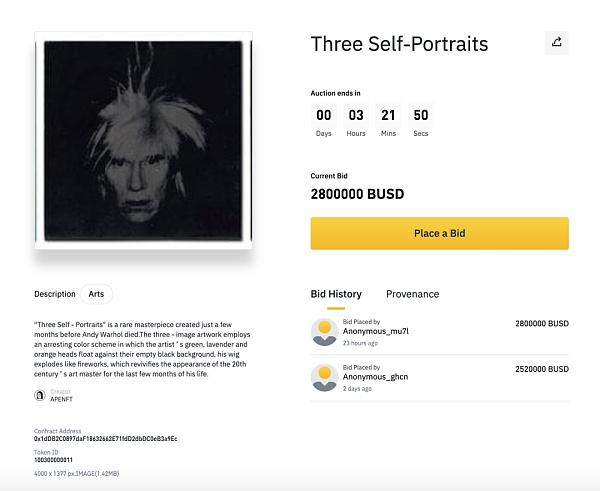Image resolution: width=600 pixels, height=491 pixels.
Task: Click the APENFT creator avatar icon
Action: 40,395
